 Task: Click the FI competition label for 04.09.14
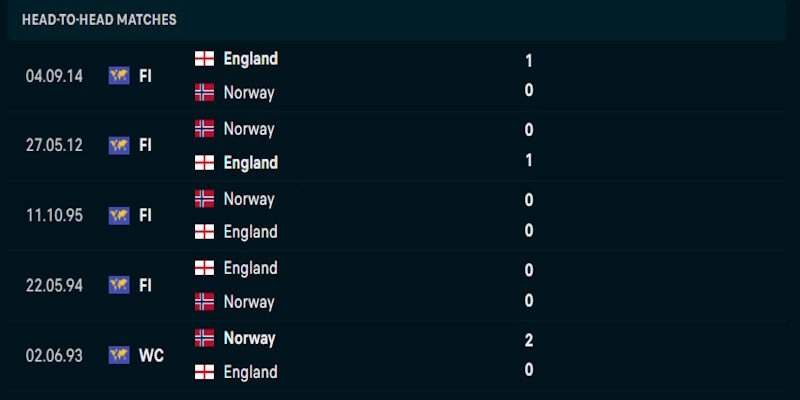pyautogui.click(x=145, y=76)
